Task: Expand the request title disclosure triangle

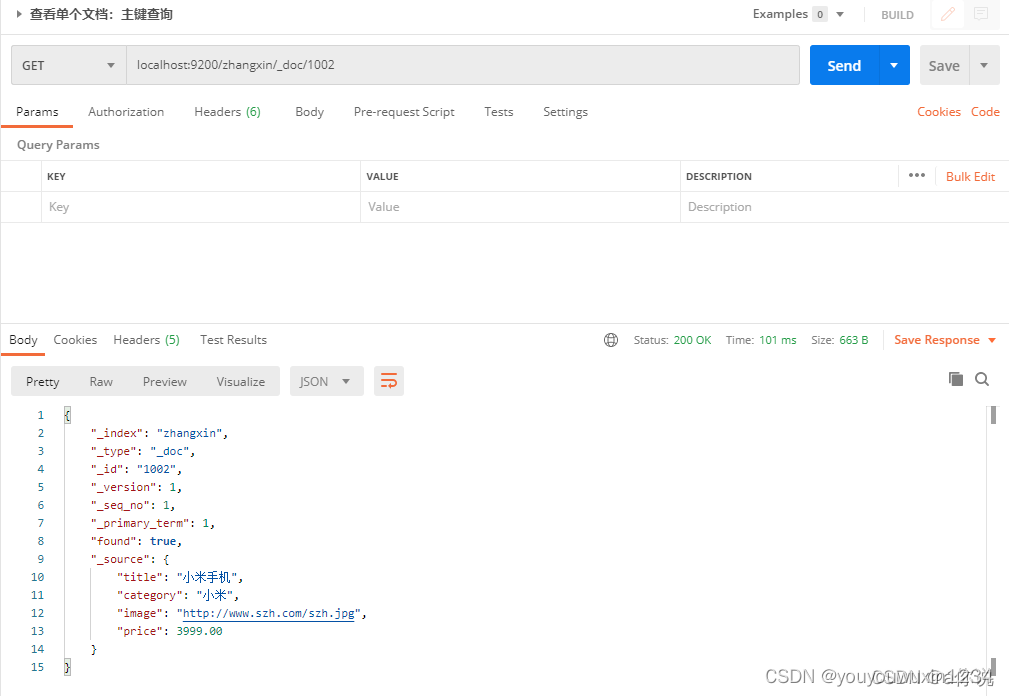Action: pyautogui.click(x=19, y=14)
